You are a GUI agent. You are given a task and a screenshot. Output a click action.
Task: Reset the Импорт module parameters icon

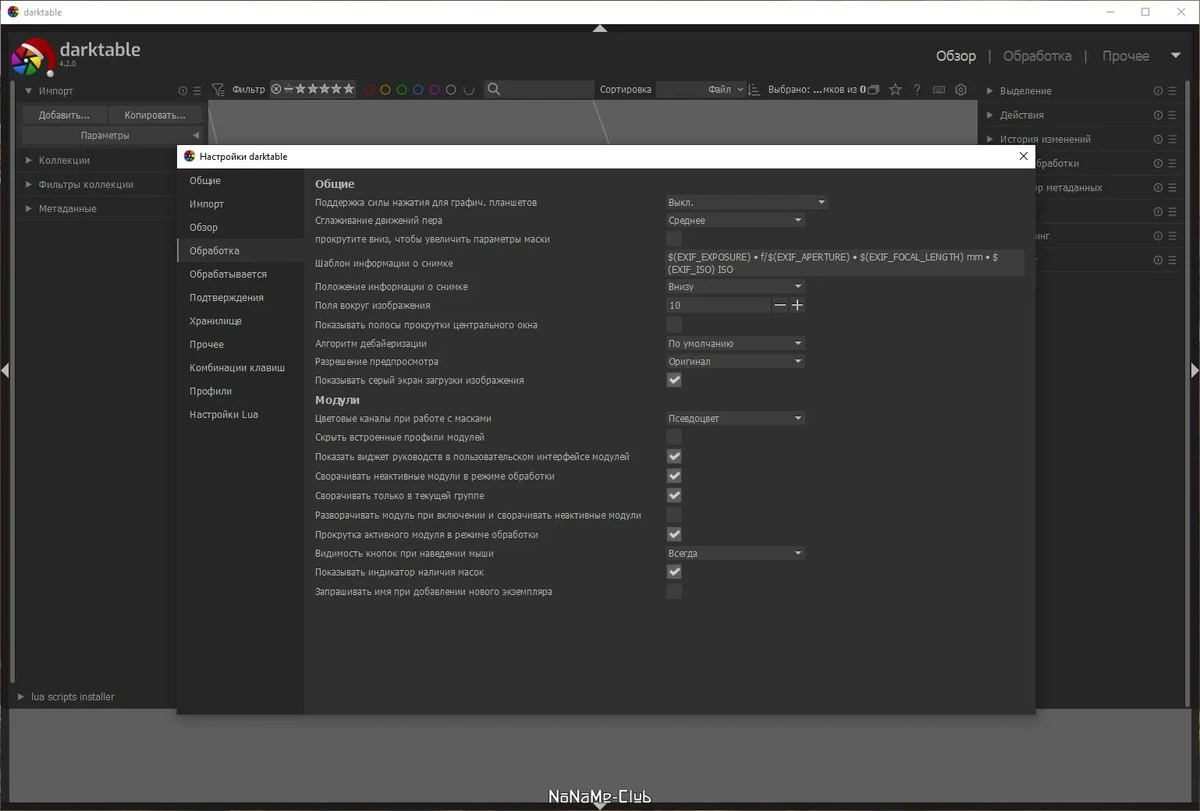click(x=183, y=91)
